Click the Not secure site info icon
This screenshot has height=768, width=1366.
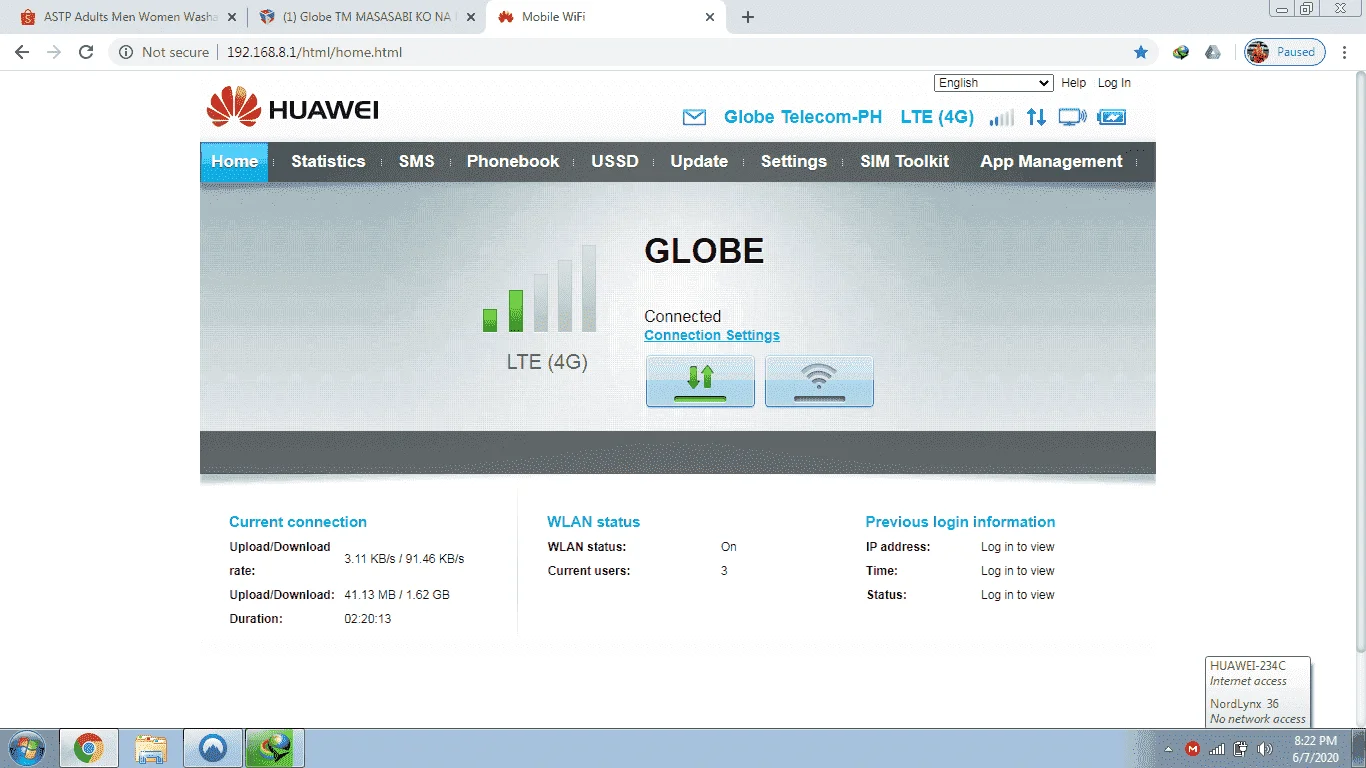tap(126, 52)
